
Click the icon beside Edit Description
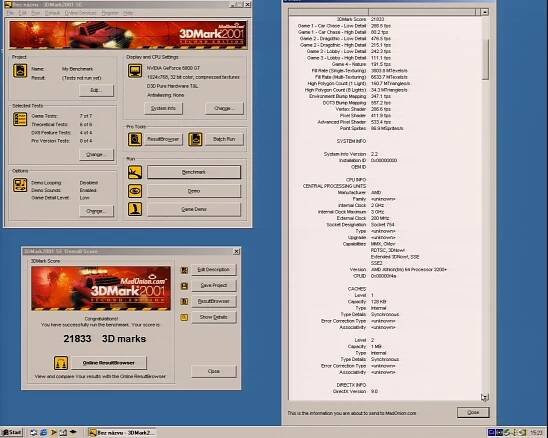click(184, 270)
